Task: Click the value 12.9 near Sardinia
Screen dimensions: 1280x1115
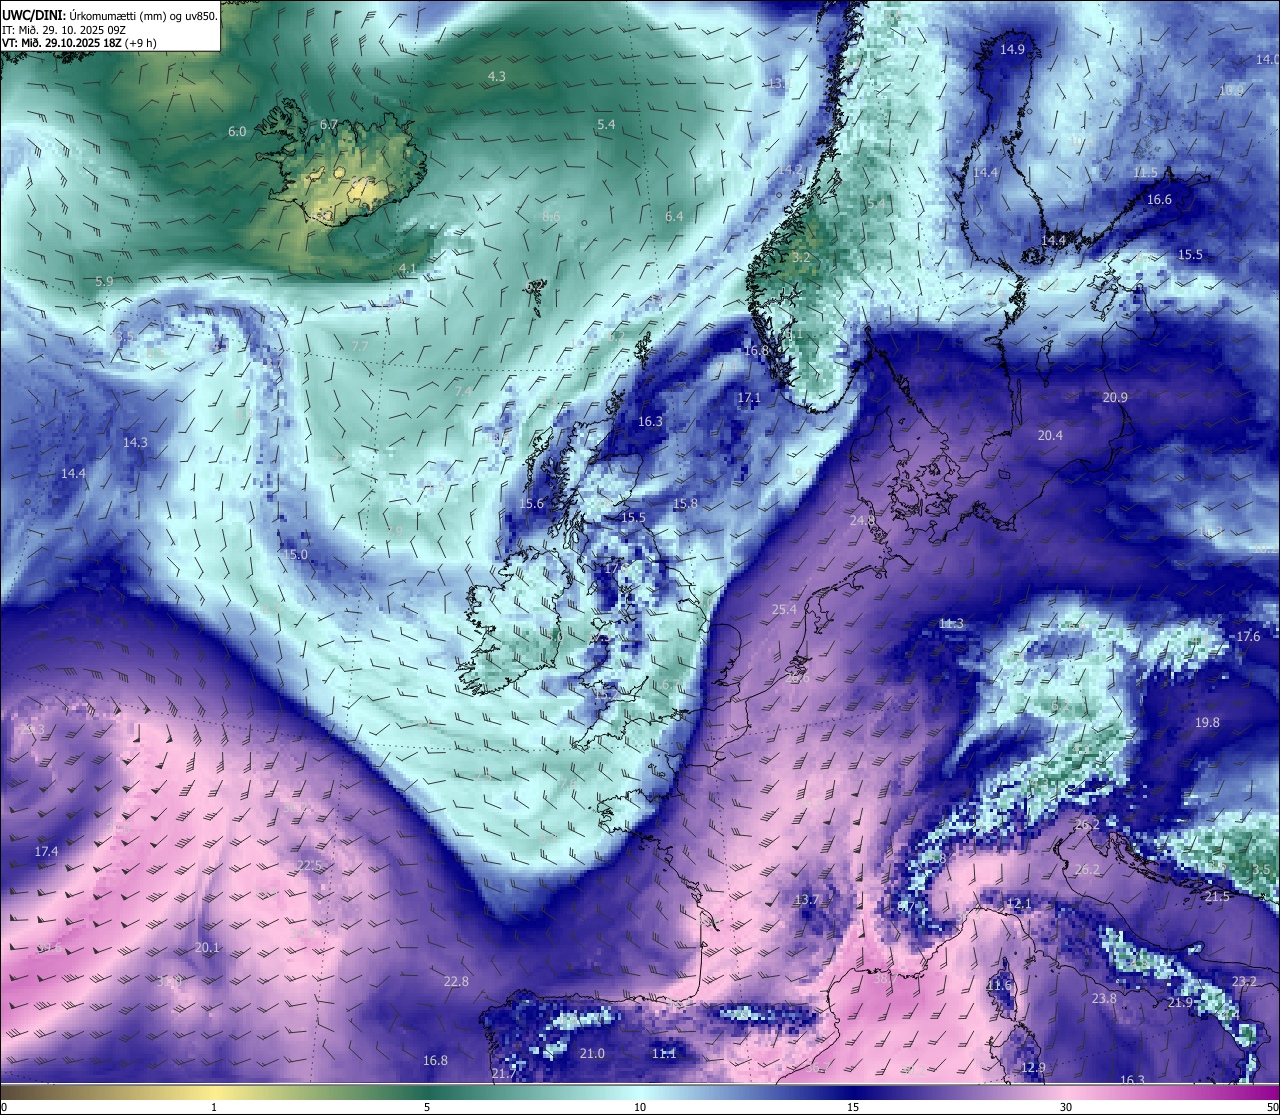Action: [x=1033, y=1068]
